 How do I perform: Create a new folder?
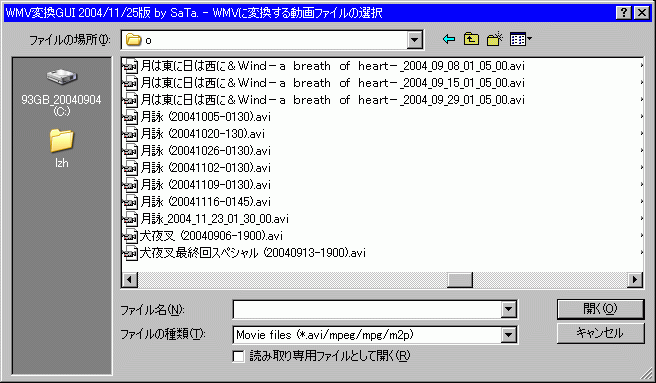(495, 39)
